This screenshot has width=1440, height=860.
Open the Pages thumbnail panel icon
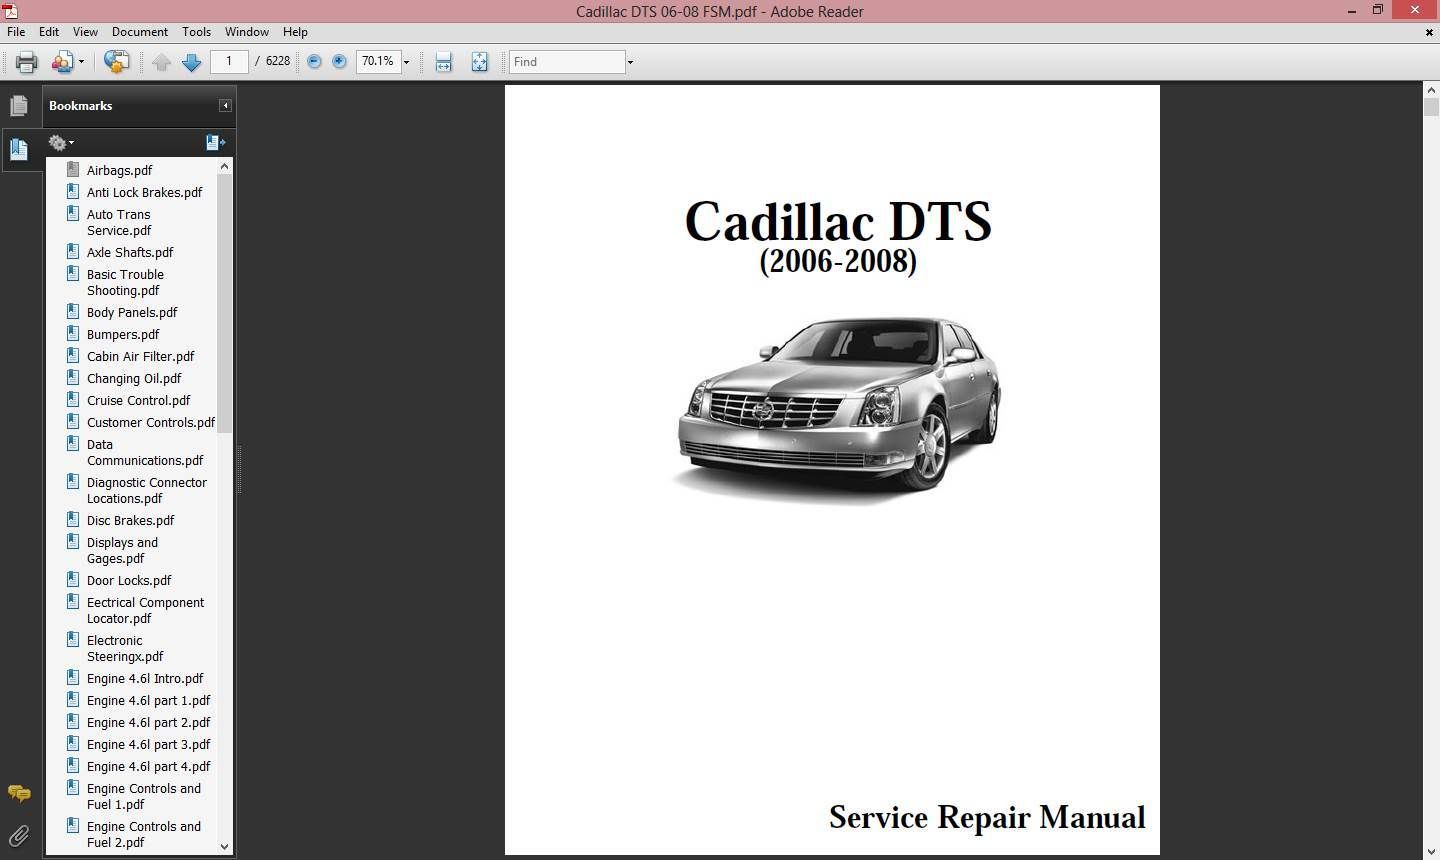(19, 106)
